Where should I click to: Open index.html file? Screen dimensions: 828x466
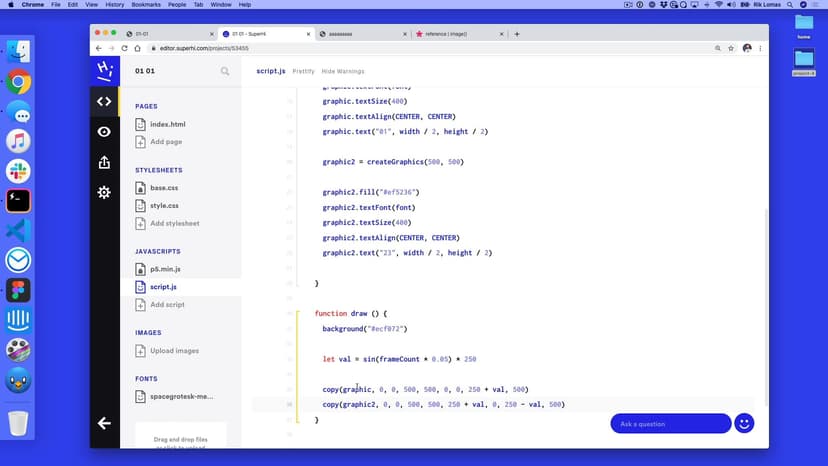(x=167, y=124)
